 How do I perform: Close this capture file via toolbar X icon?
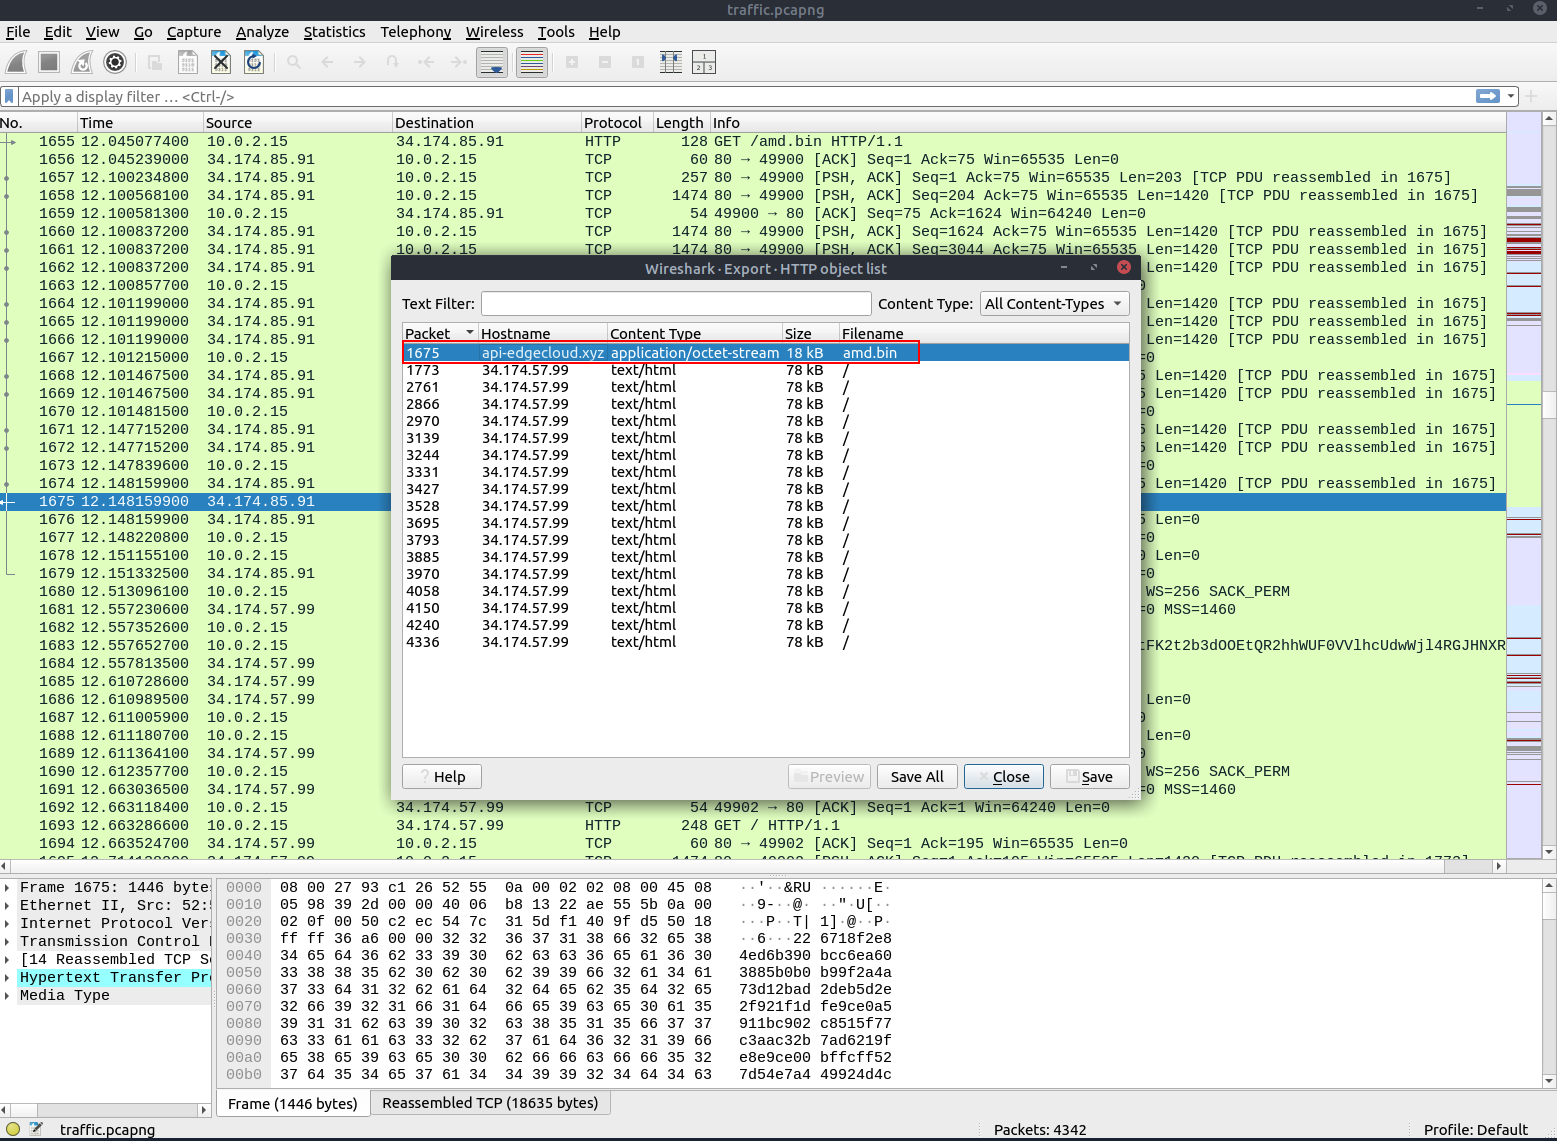[221, 62]
